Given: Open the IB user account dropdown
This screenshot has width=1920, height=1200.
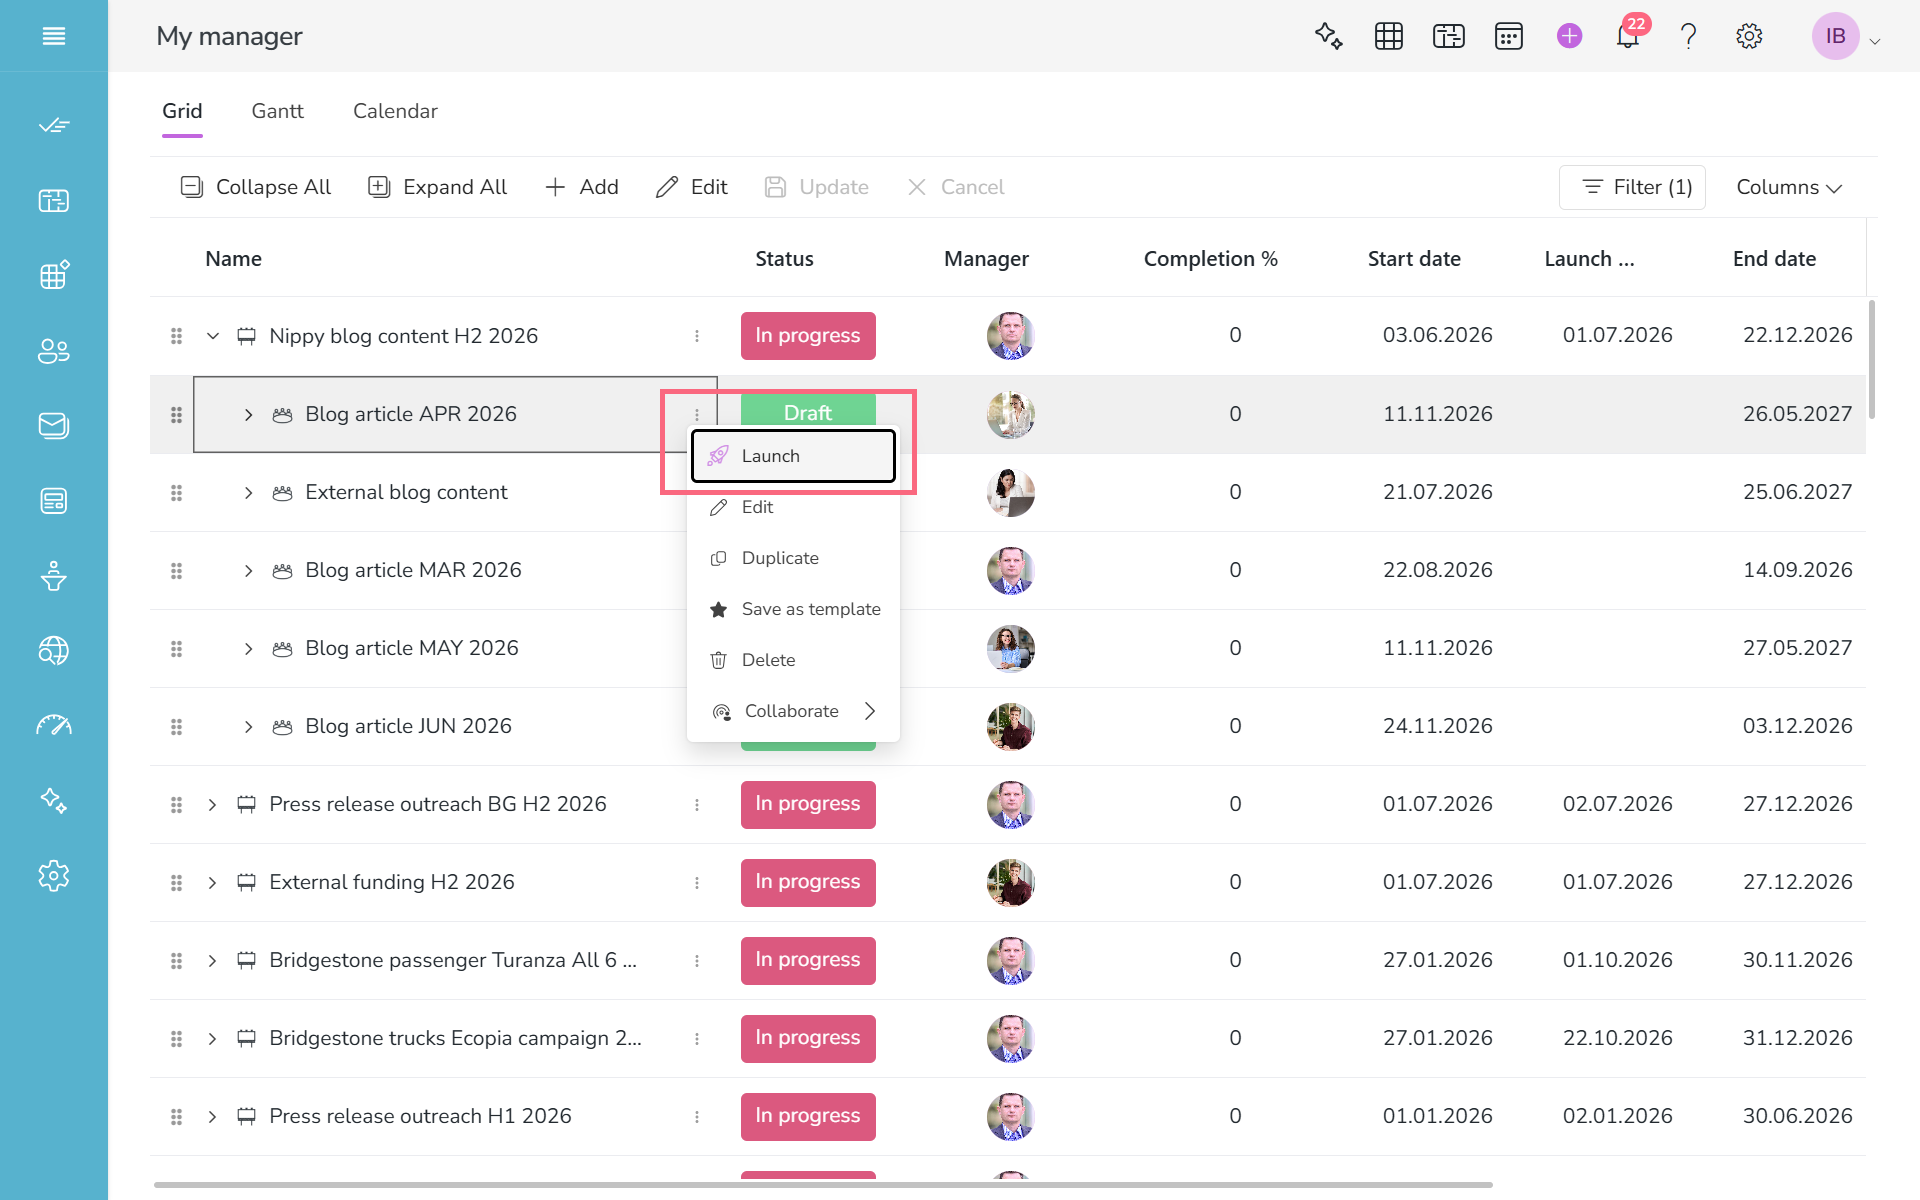Looking at the screenshot, I should coord(1847,37).
